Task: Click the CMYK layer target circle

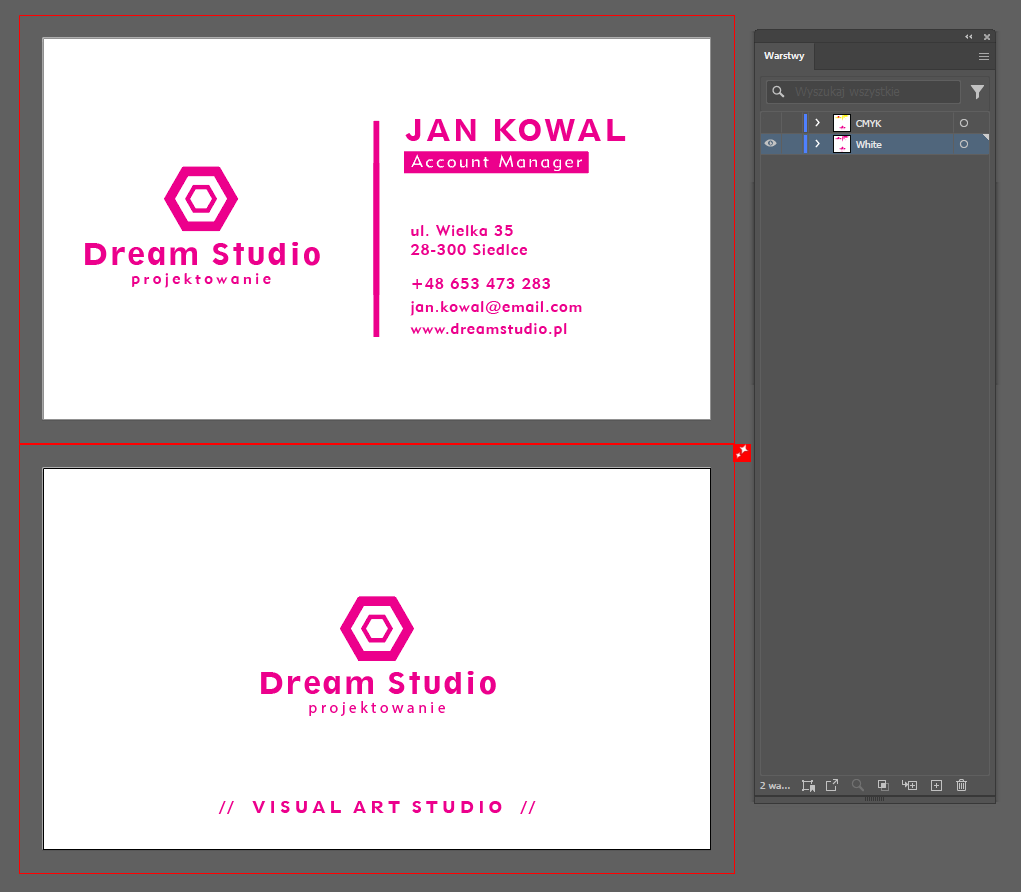Action: [x=964, y=123]
